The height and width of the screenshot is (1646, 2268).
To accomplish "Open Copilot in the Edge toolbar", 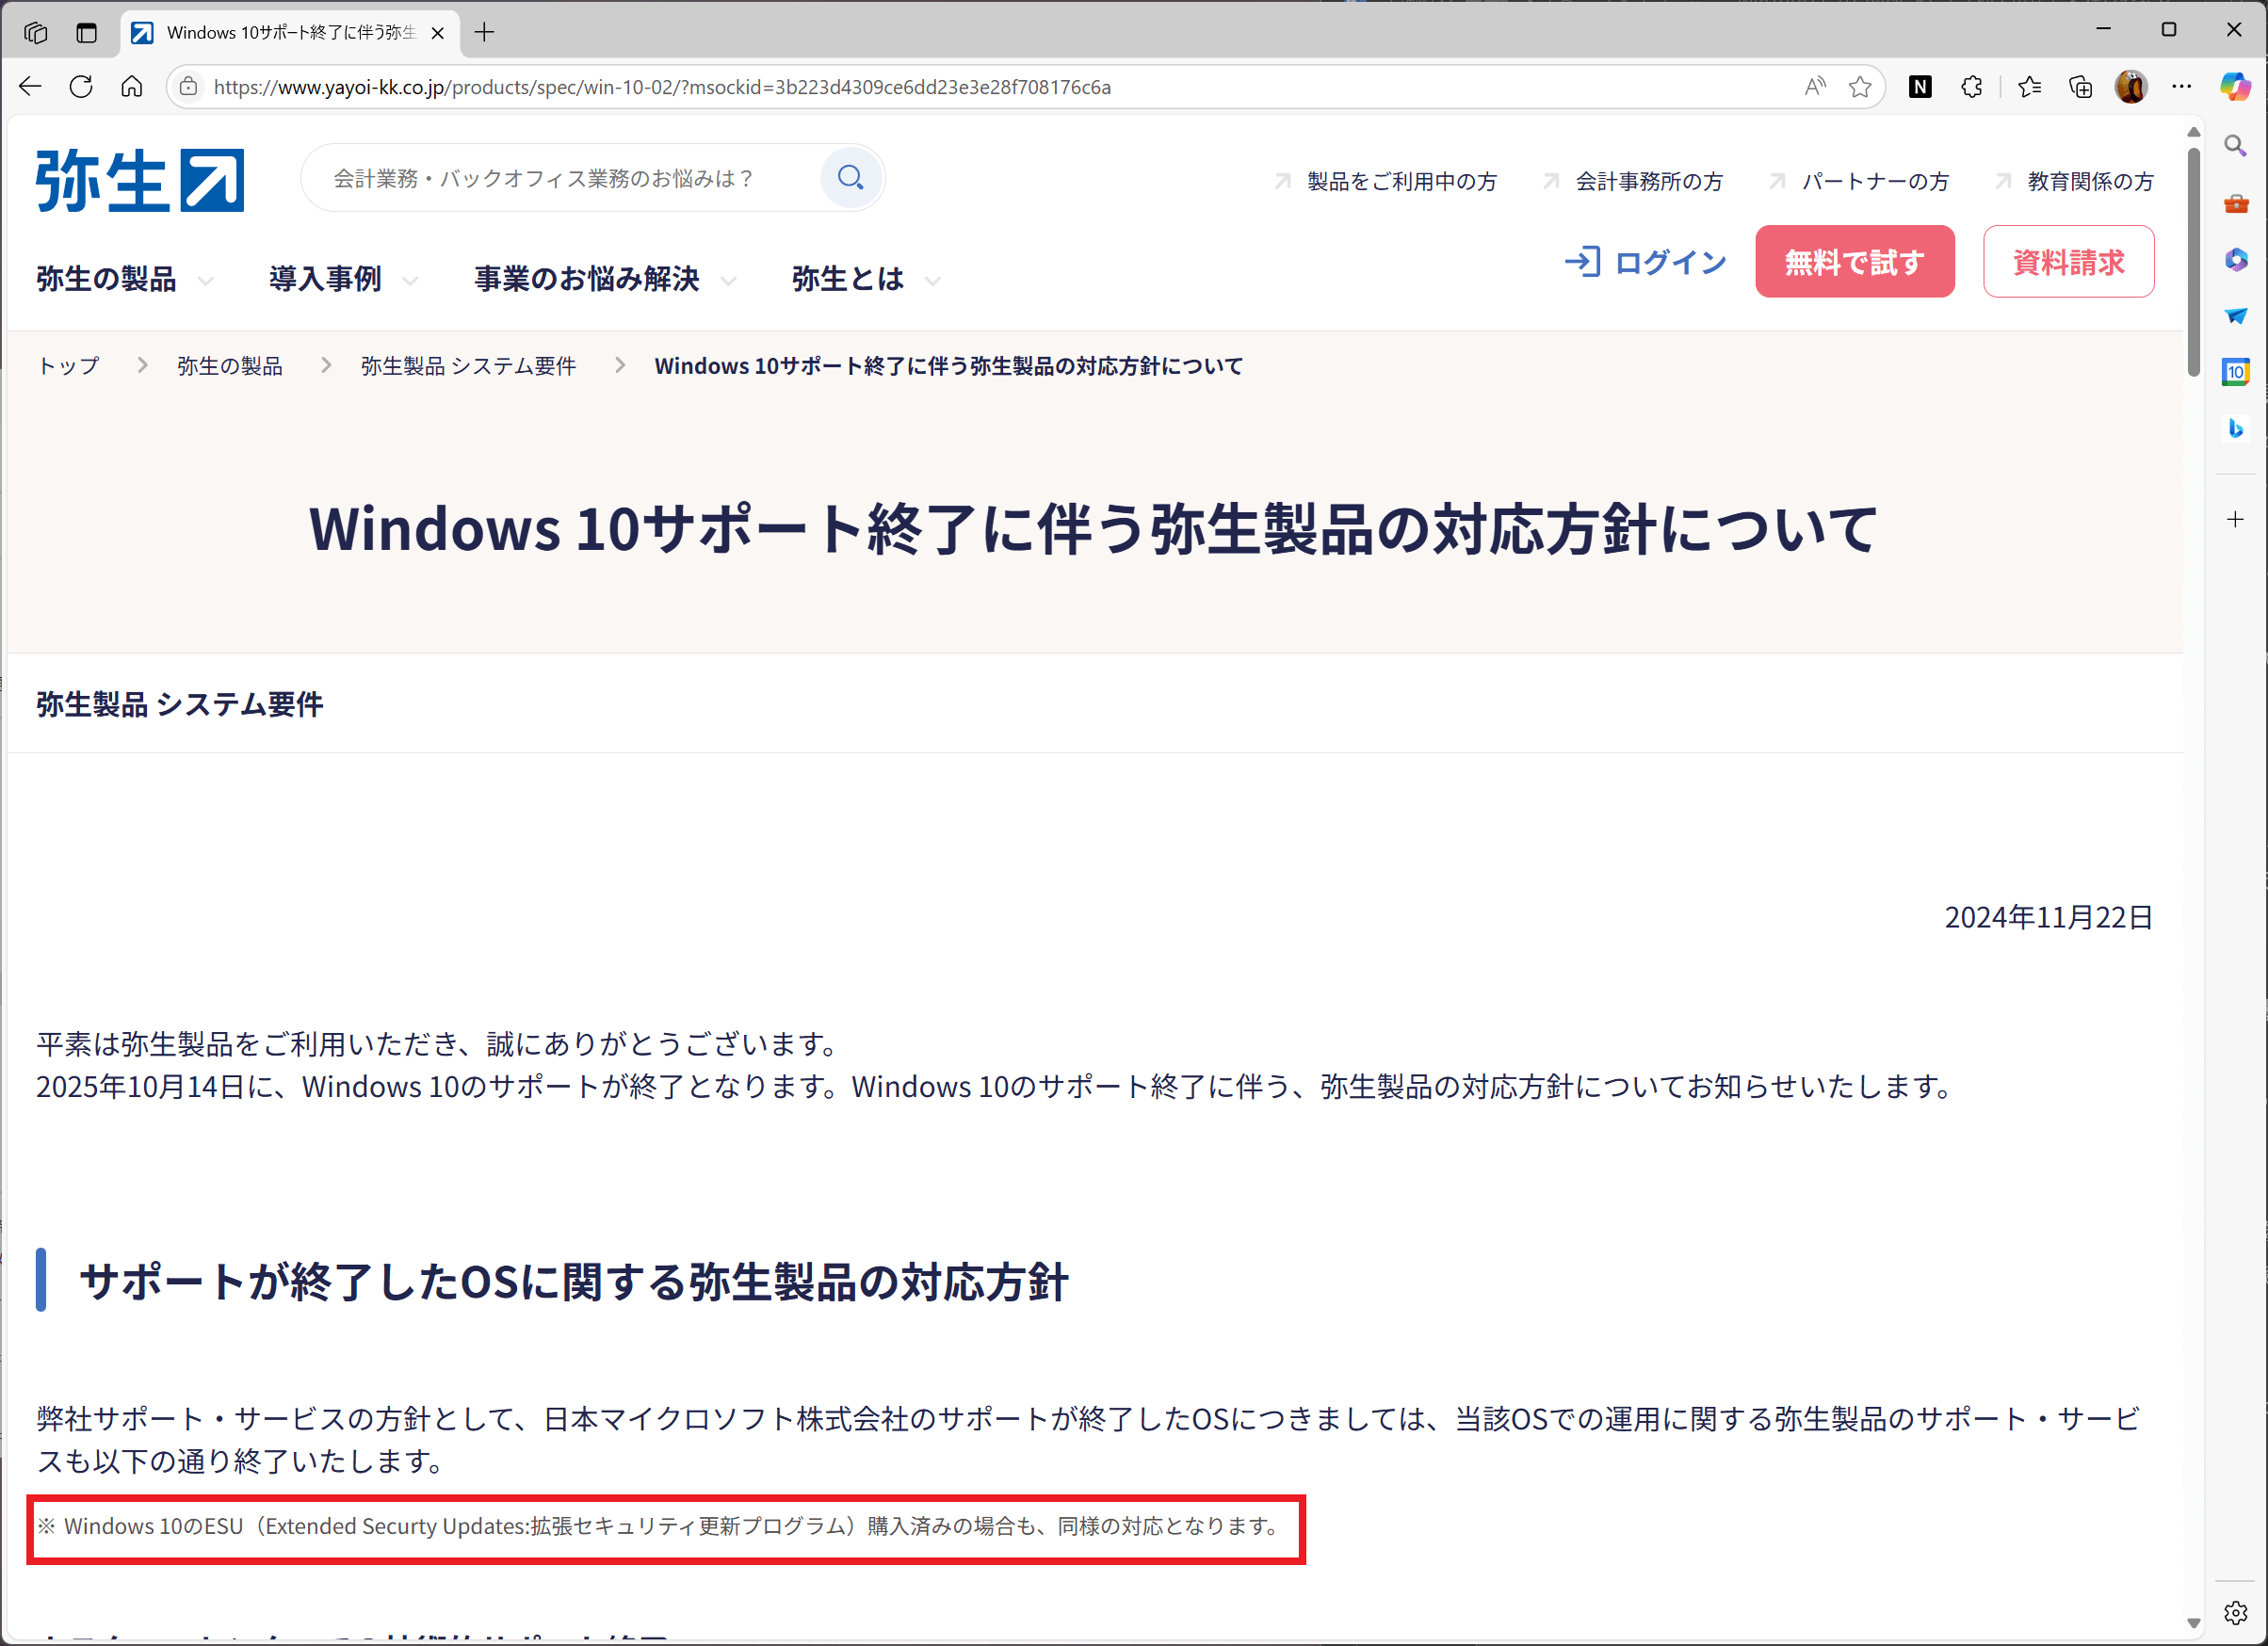I will pyautogui.click(x=2235, y=87).
